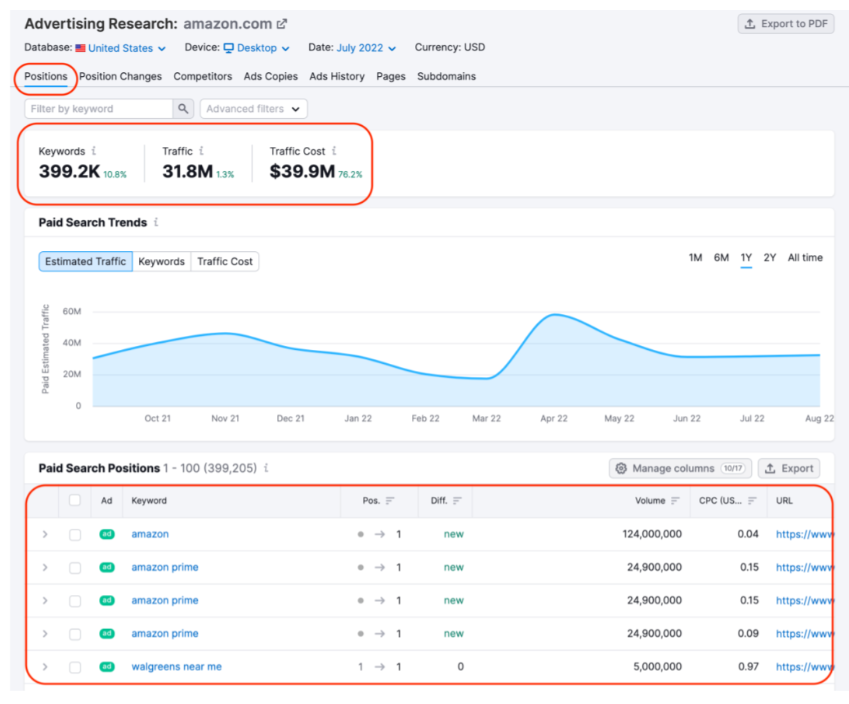Click the 0.97 CPC value
This screenshot has width=849, height=704.
click(748, 667)
